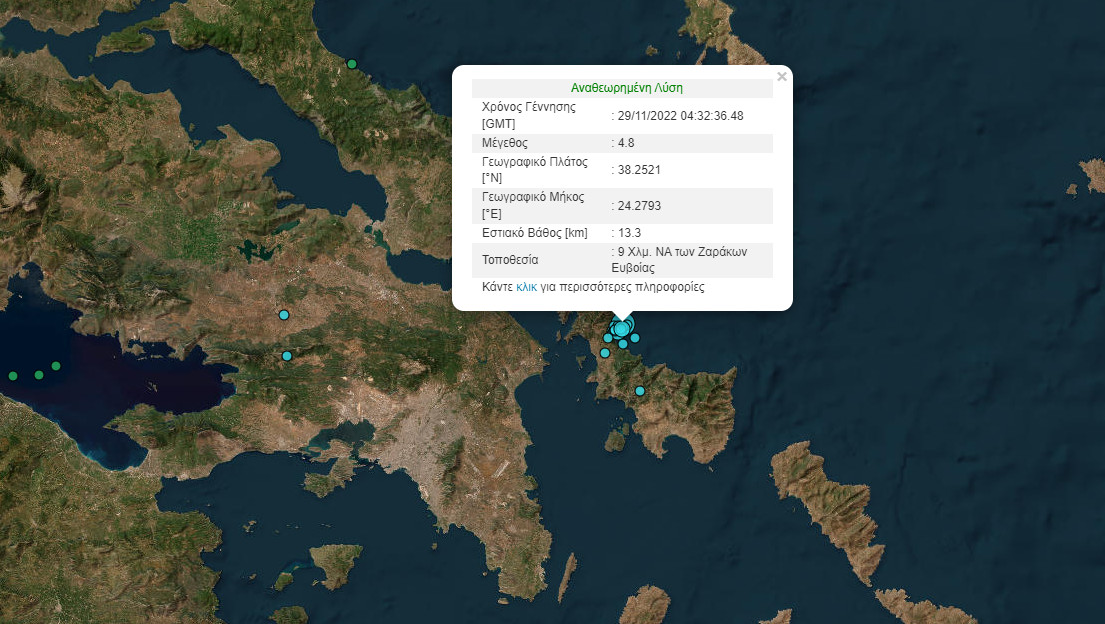The image size is (1105, 624).
Task: Select the lower cyan marker northwest of Athens
Action: tap(287, 356)
